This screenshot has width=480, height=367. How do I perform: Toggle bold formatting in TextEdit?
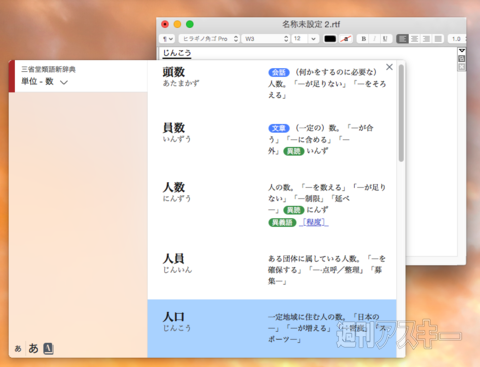pos(364,39)
